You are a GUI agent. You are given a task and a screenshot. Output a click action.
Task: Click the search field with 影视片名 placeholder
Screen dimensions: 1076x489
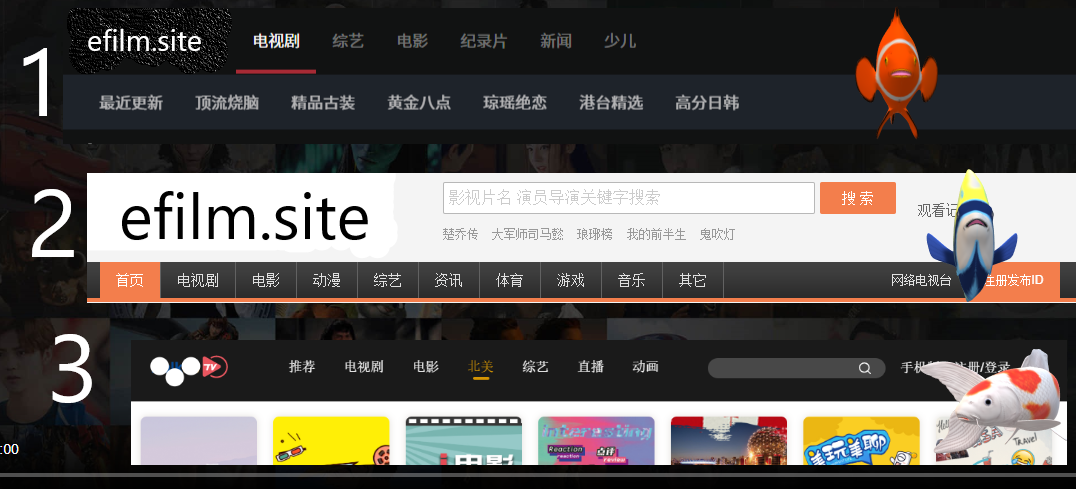(628, 198)
